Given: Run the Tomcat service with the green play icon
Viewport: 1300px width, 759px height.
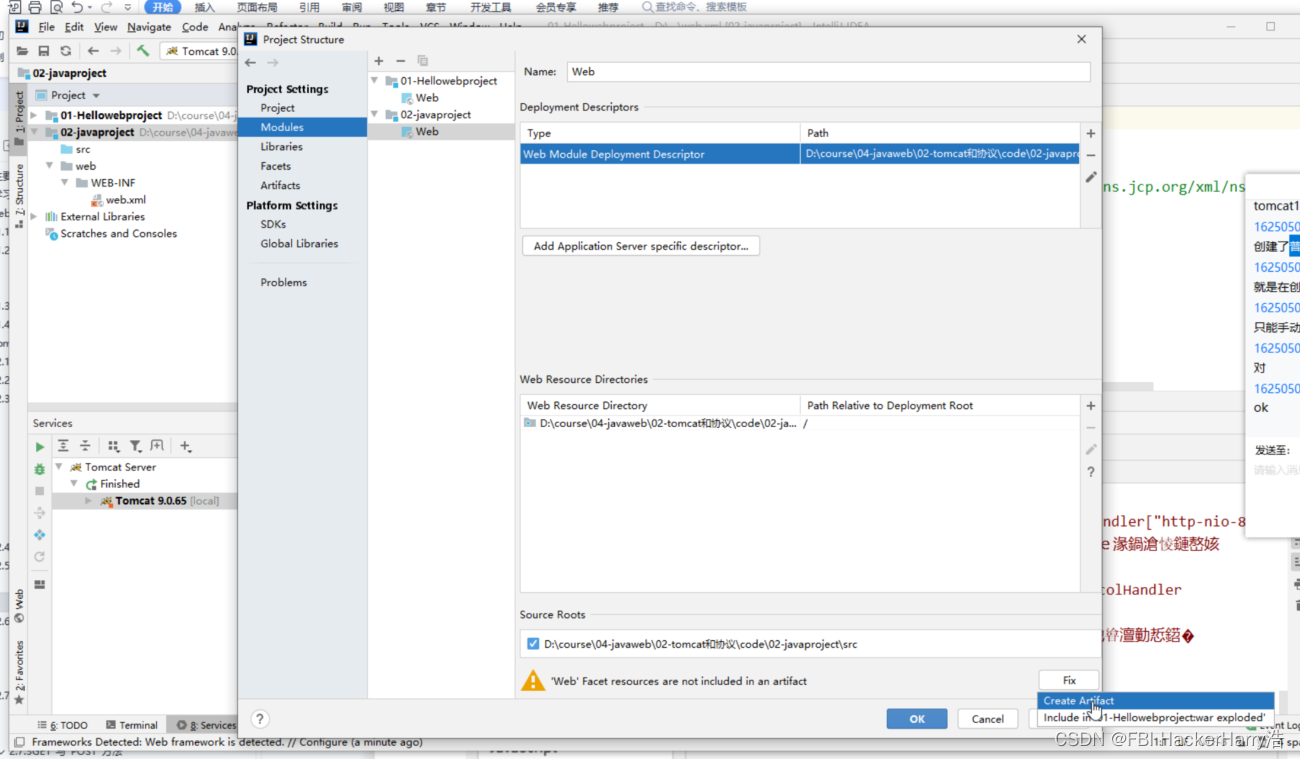Looking at the screenshot, I should point(40,447).
